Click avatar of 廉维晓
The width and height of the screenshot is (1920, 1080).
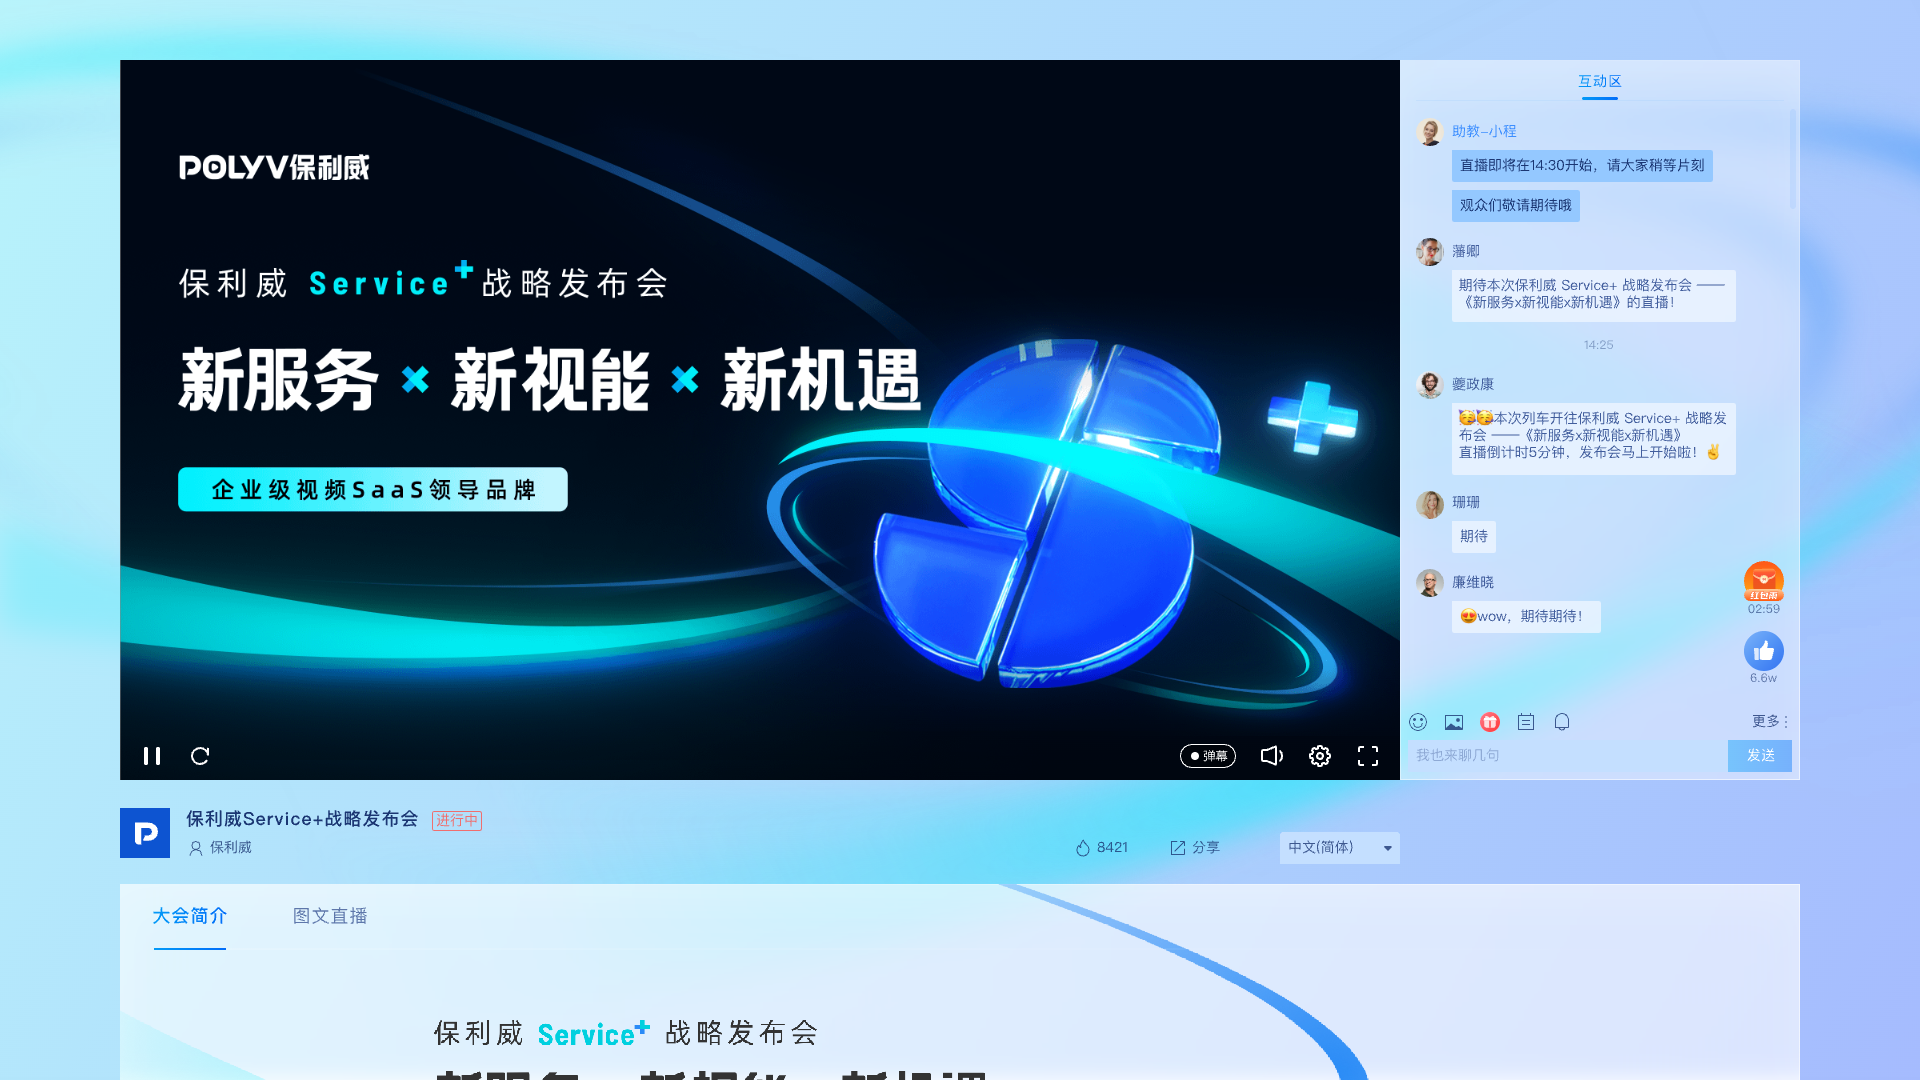[x=1430, y=583]
